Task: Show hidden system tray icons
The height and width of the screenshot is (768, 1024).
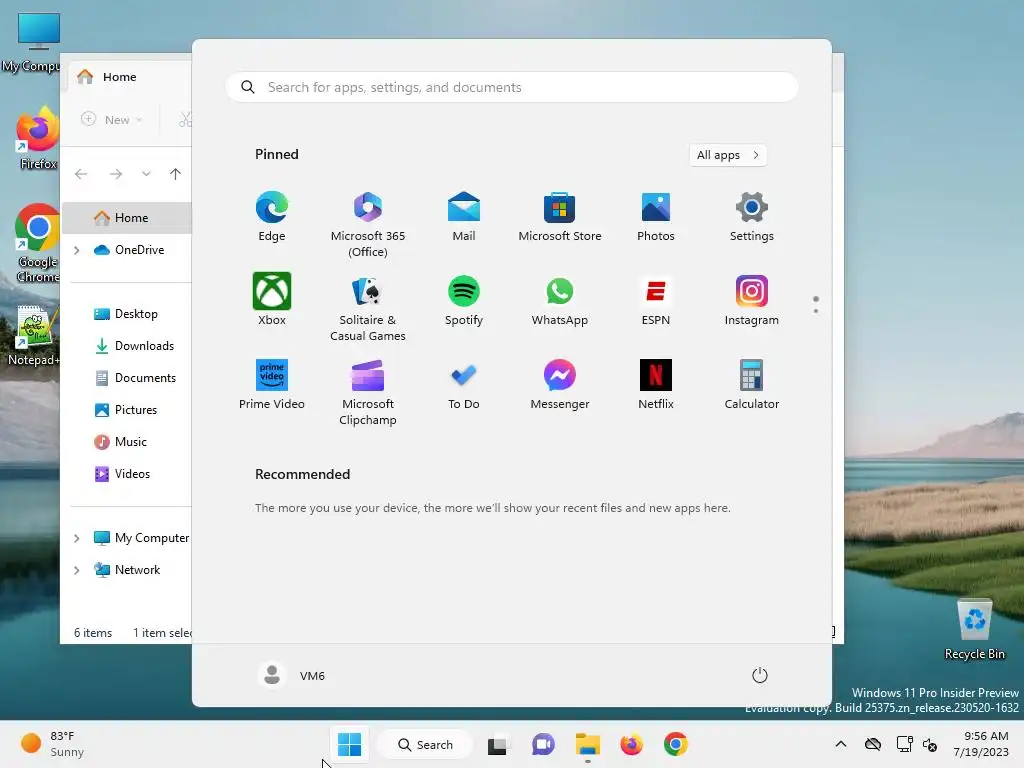Action: pyautogui.click(x=841, y=744)
